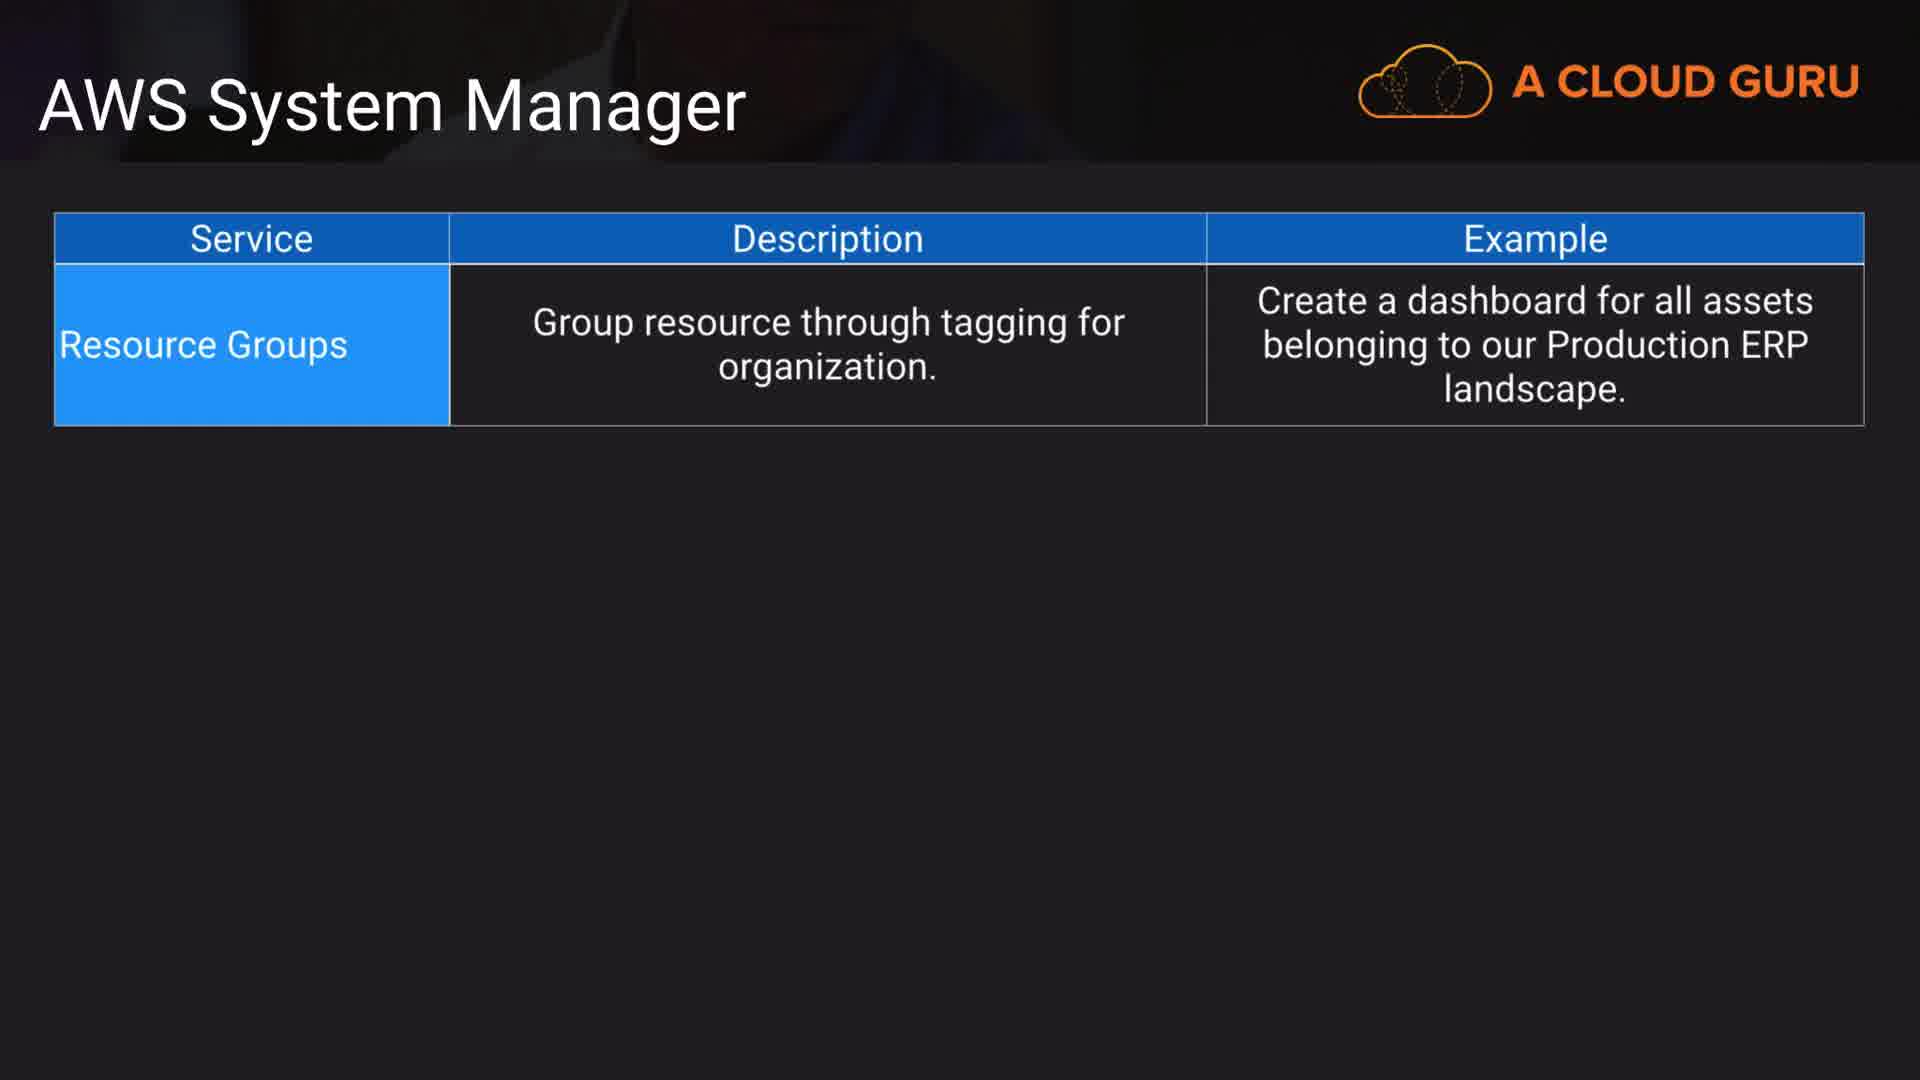Click the word 'tagging' in the description
The width and height of the screenshot is (1920, 1080).
(1003, 323)
